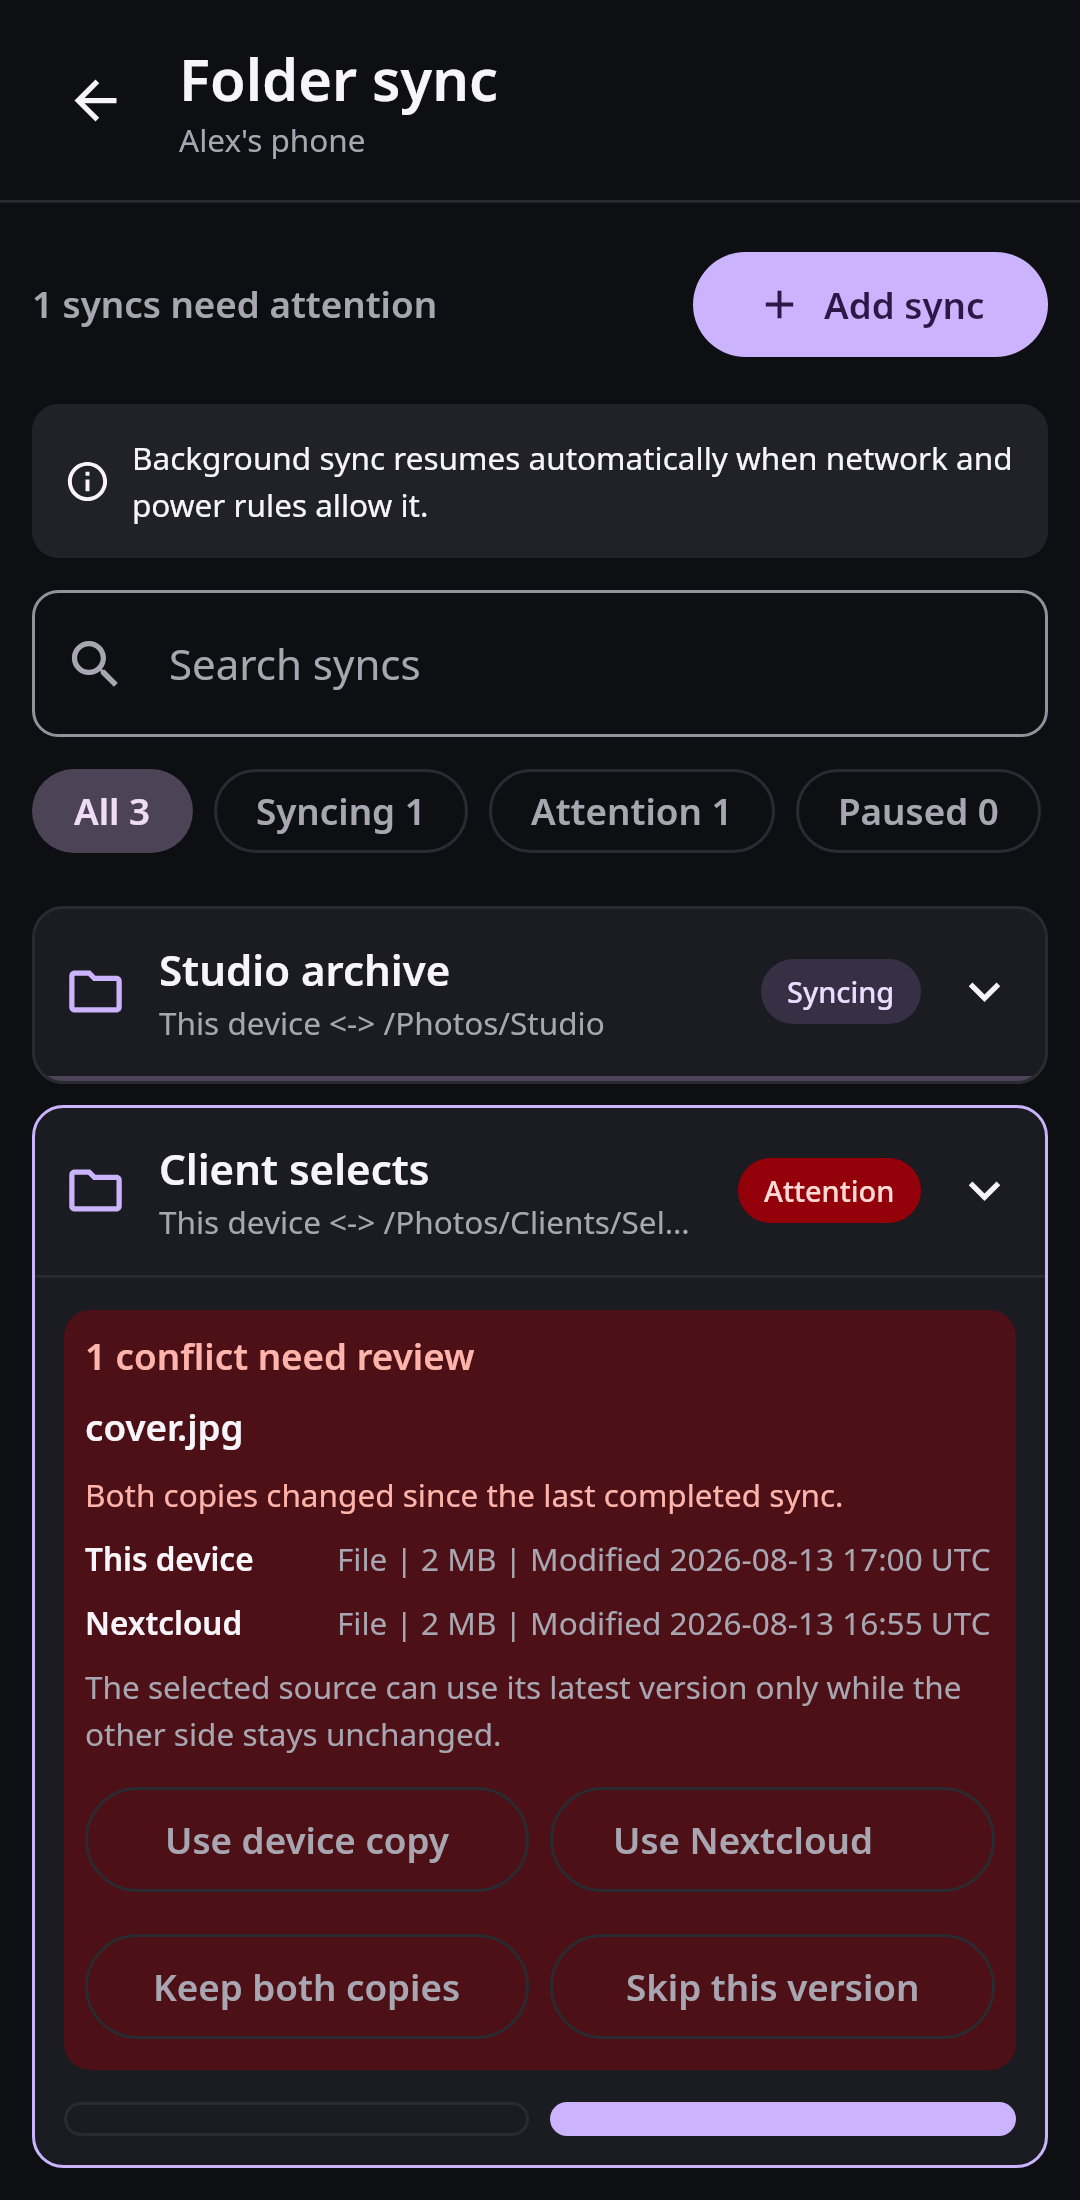
Task: Click the info icon in the background sync banner
Action: point(87,481)
